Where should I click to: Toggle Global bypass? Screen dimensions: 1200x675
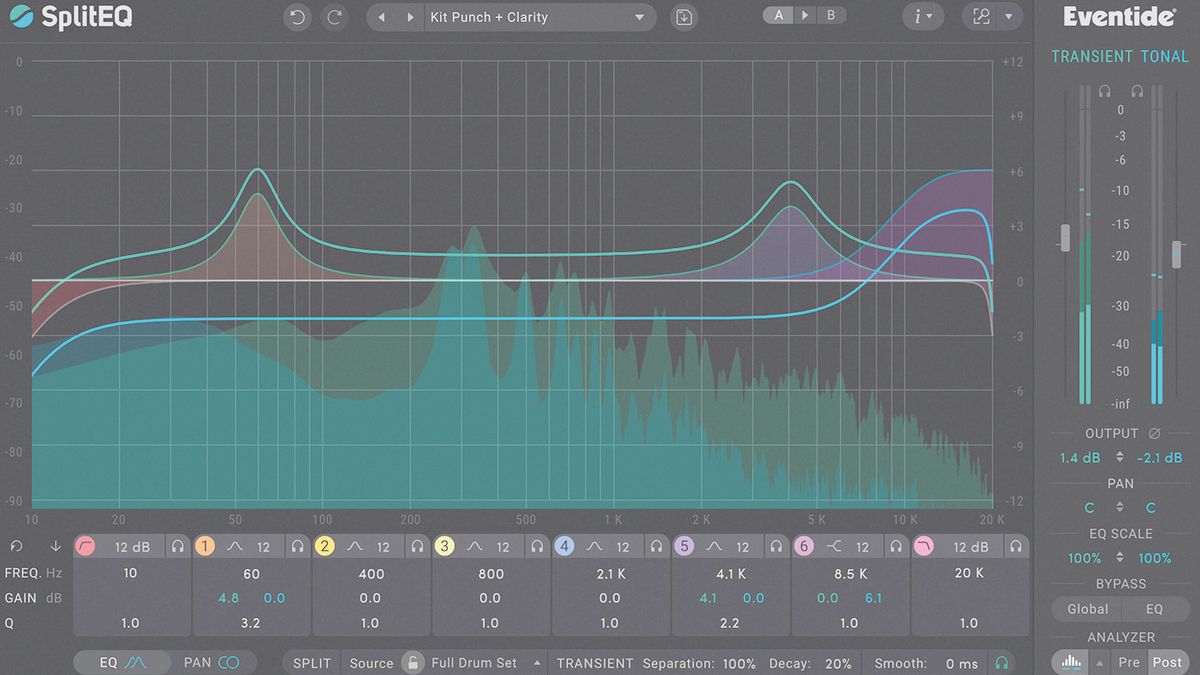pos(1089,608)
